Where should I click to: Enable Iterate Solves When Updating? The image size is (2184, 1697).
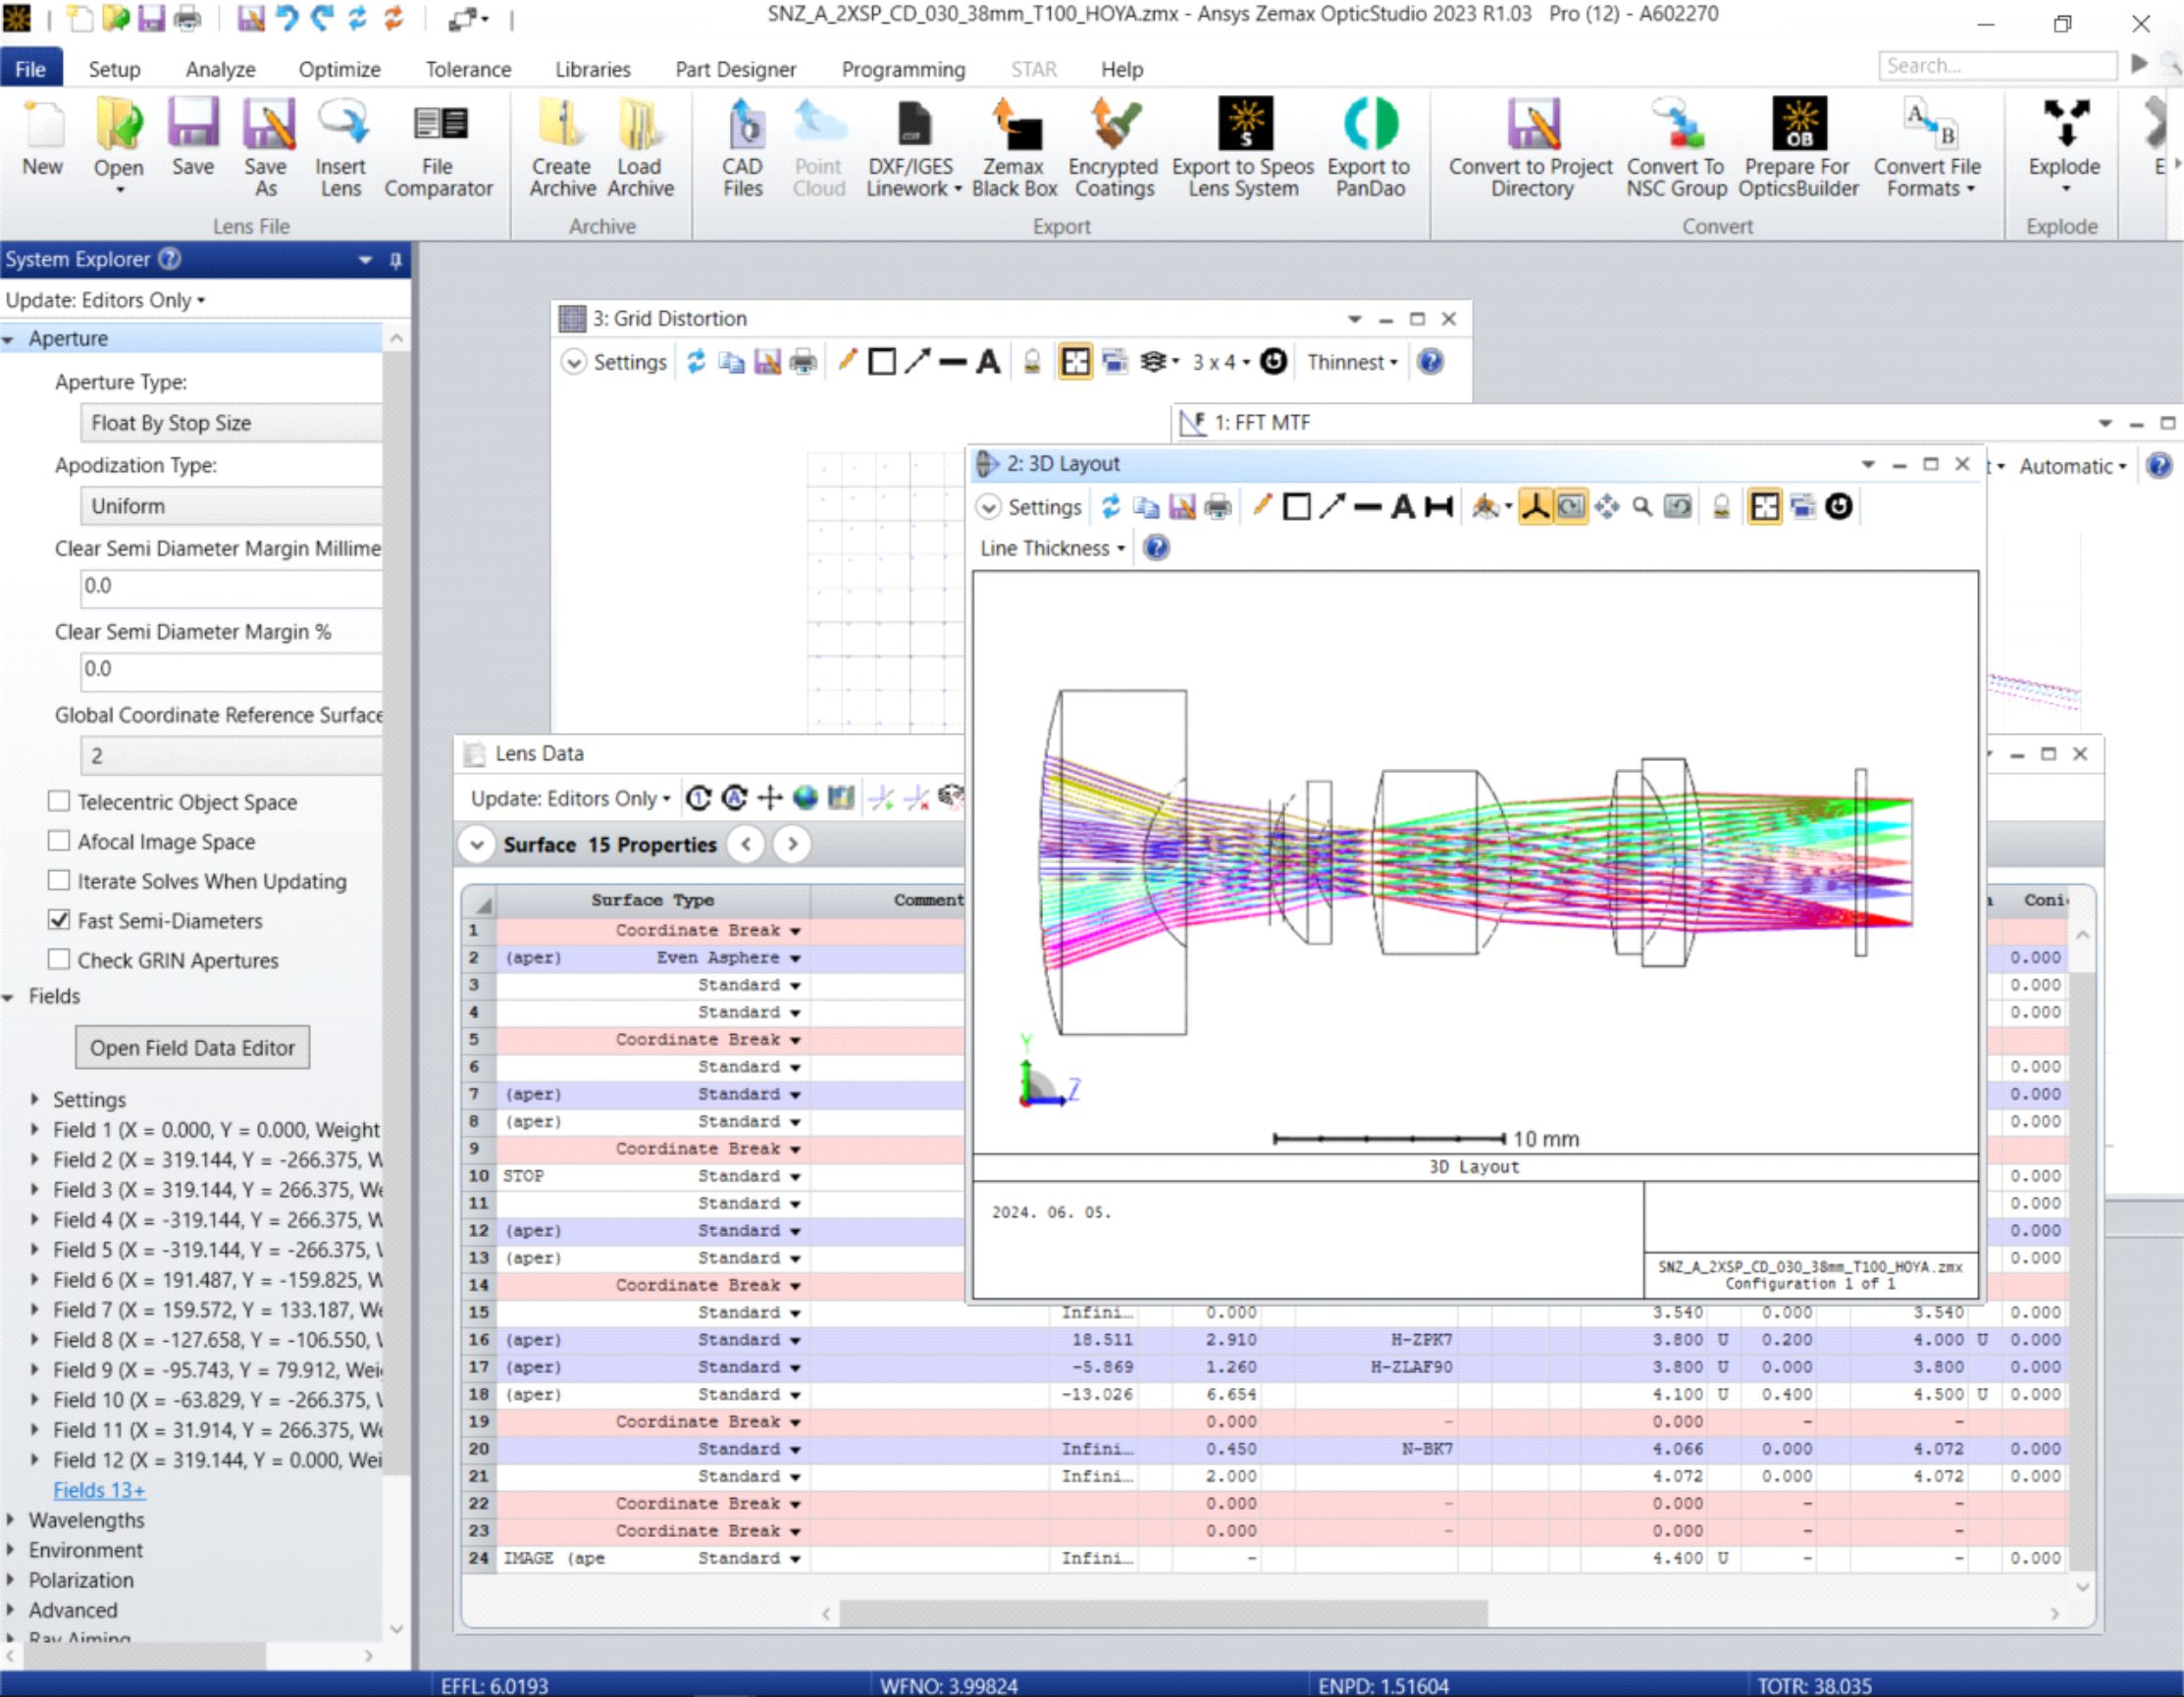(59, 880)
